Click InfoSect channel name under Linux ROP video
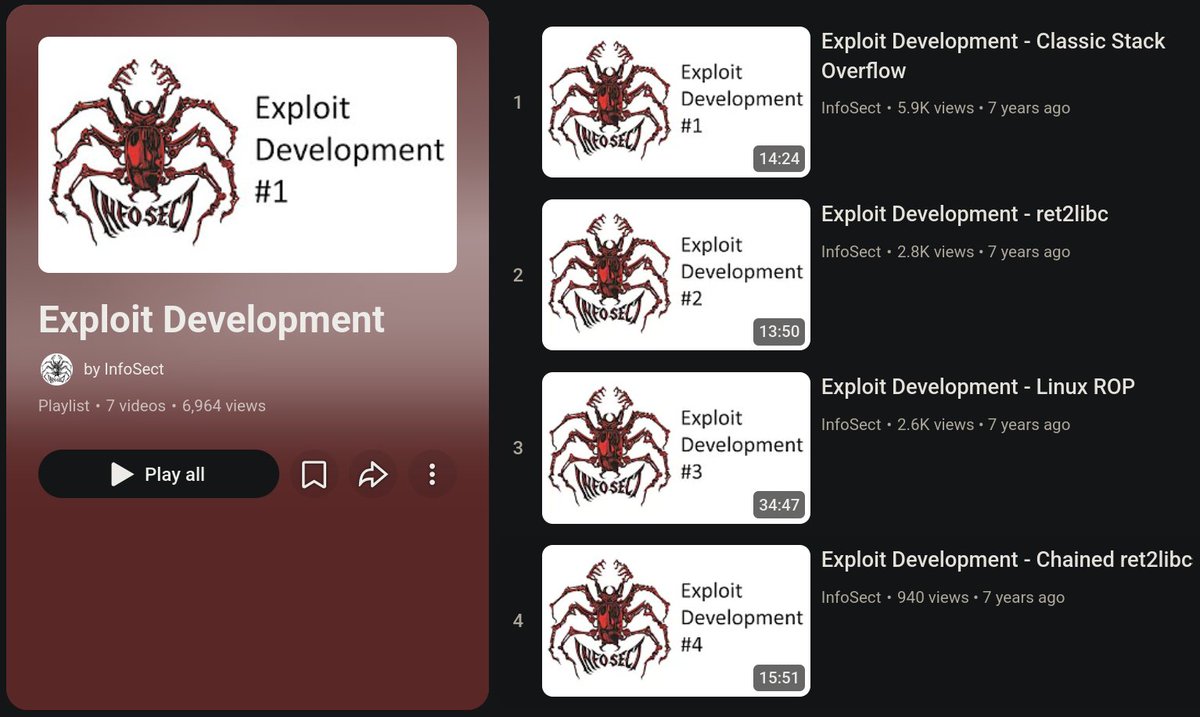 (x=851, y=425)
